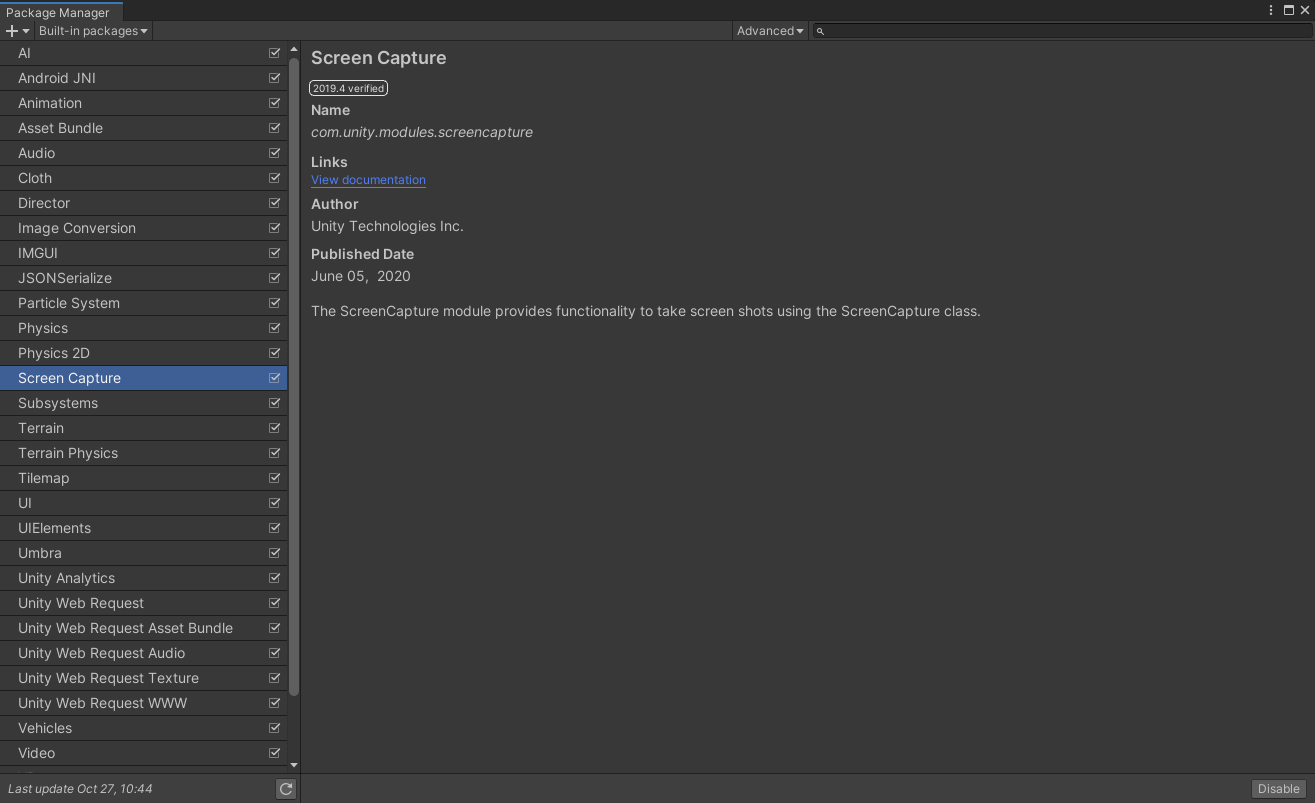
Task: Click the refresh packages icon
Action: [285, 788]
